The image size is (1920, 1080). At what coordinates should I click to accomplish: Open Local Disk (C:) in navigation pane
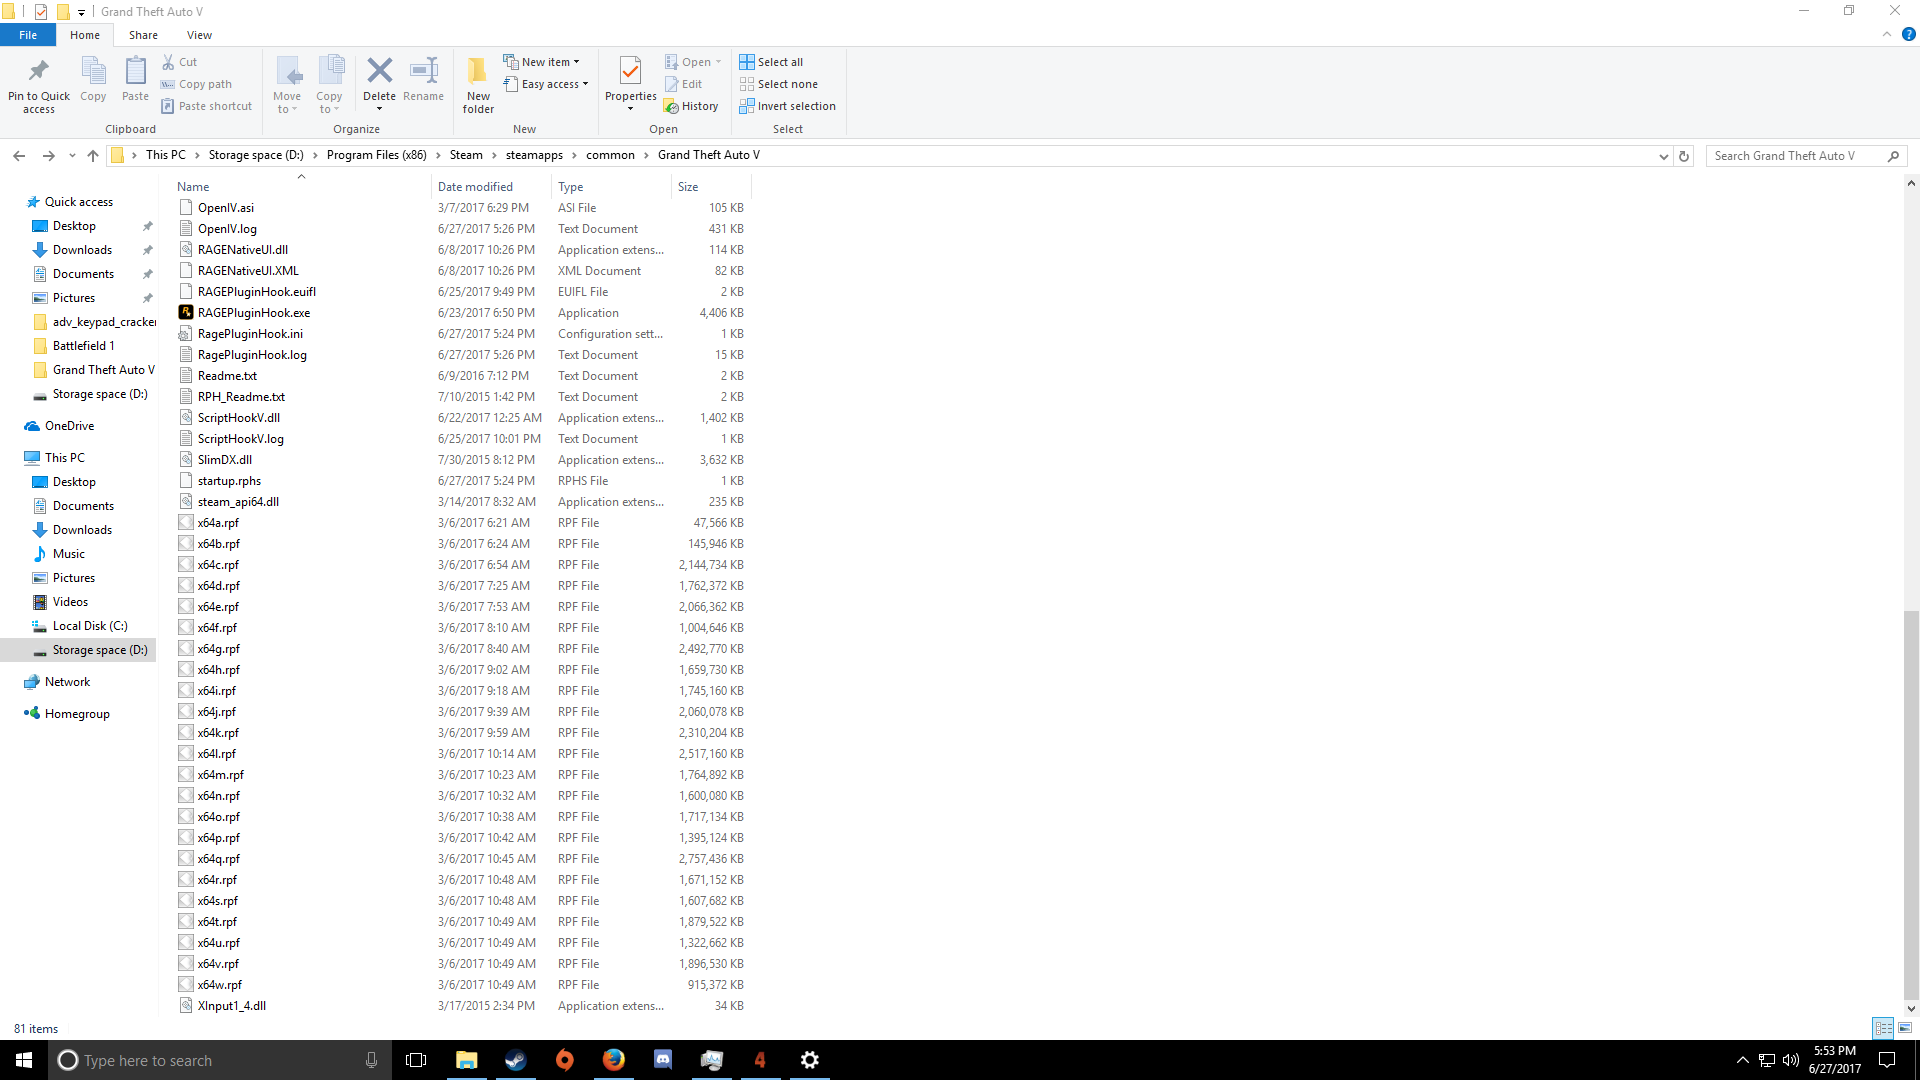[x=89, y=626]
